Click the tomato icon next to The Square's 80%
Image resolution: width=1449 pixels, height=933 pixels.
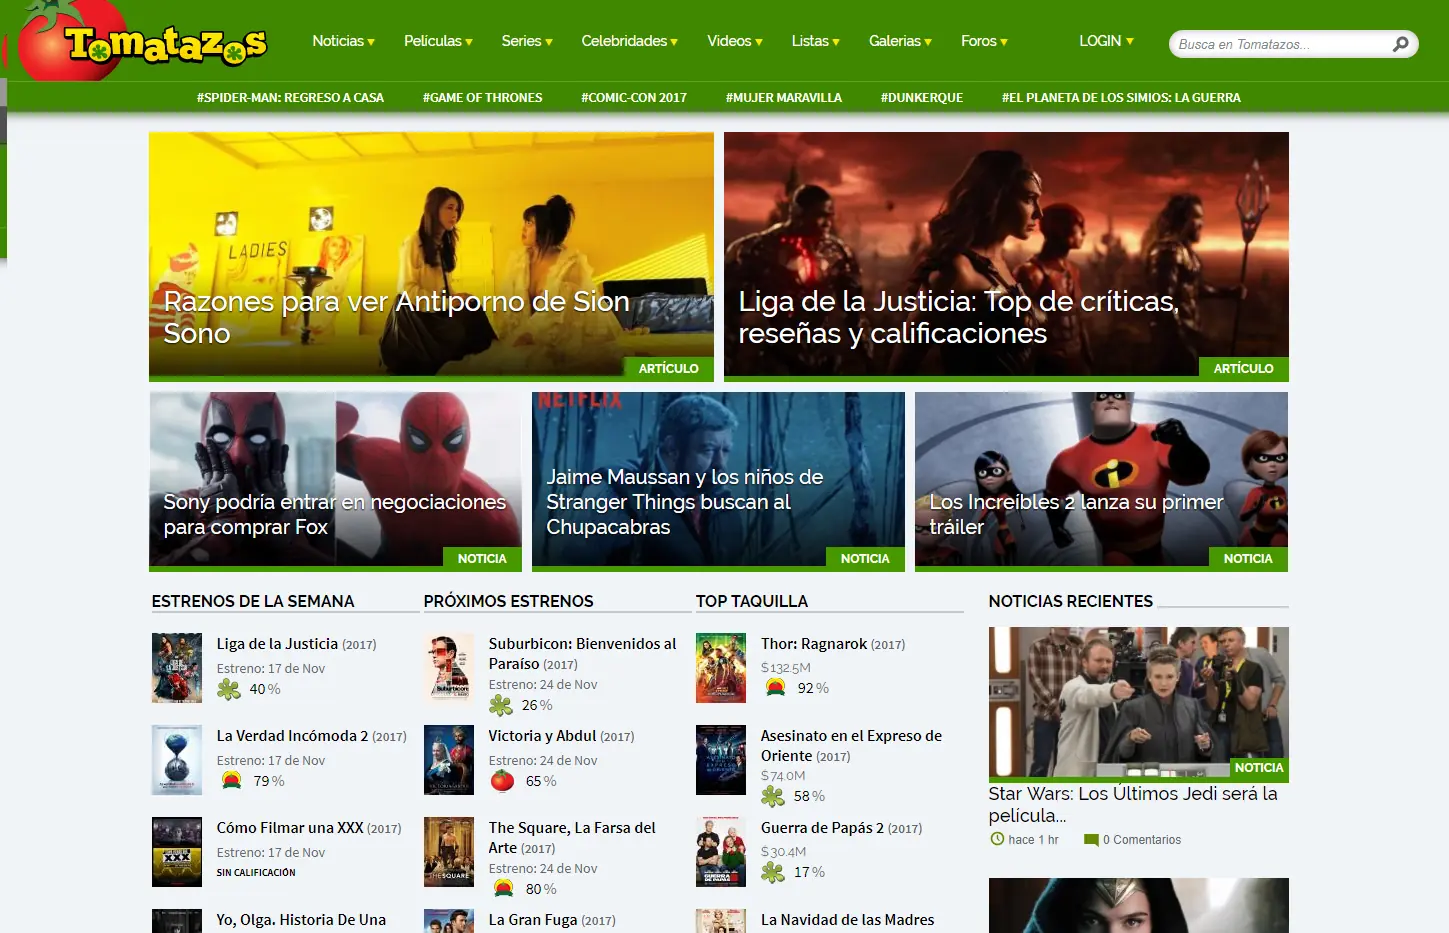[501, 887]
